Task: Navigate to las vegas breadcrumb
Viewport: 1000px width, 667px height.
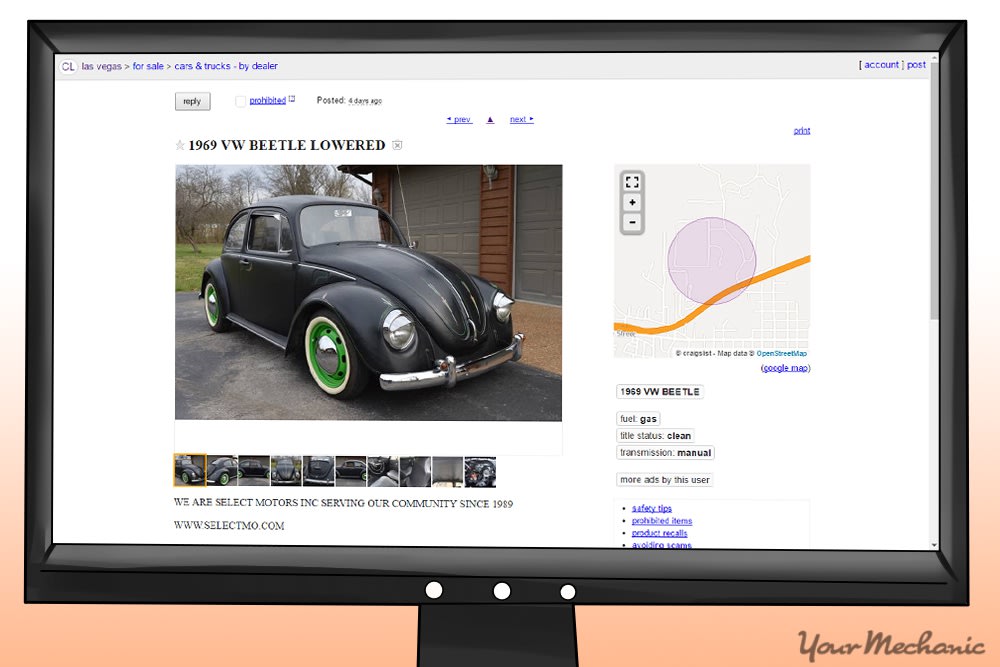Action: [x=101, y=66]
